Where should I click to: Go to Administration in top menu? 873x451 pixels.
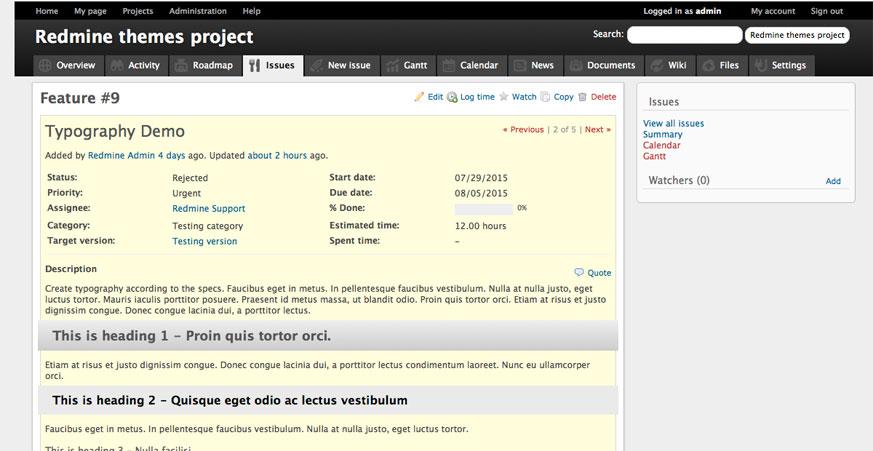tap(198, 11)
